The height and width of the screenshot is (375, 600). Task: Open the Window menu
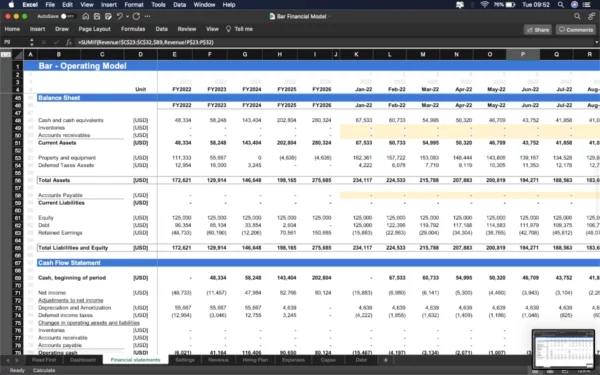point(204,5)
